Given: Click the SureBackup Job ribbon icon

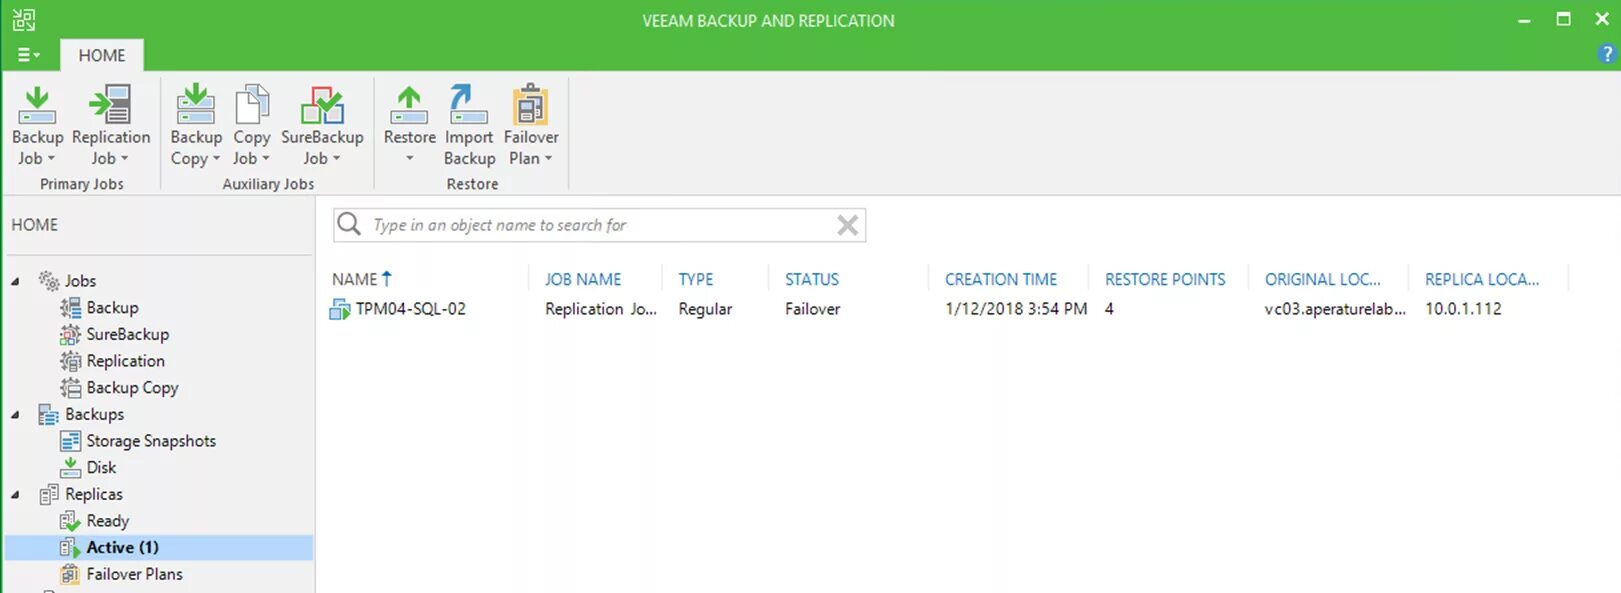Looking at the screenshot, I should pos(322,104).
